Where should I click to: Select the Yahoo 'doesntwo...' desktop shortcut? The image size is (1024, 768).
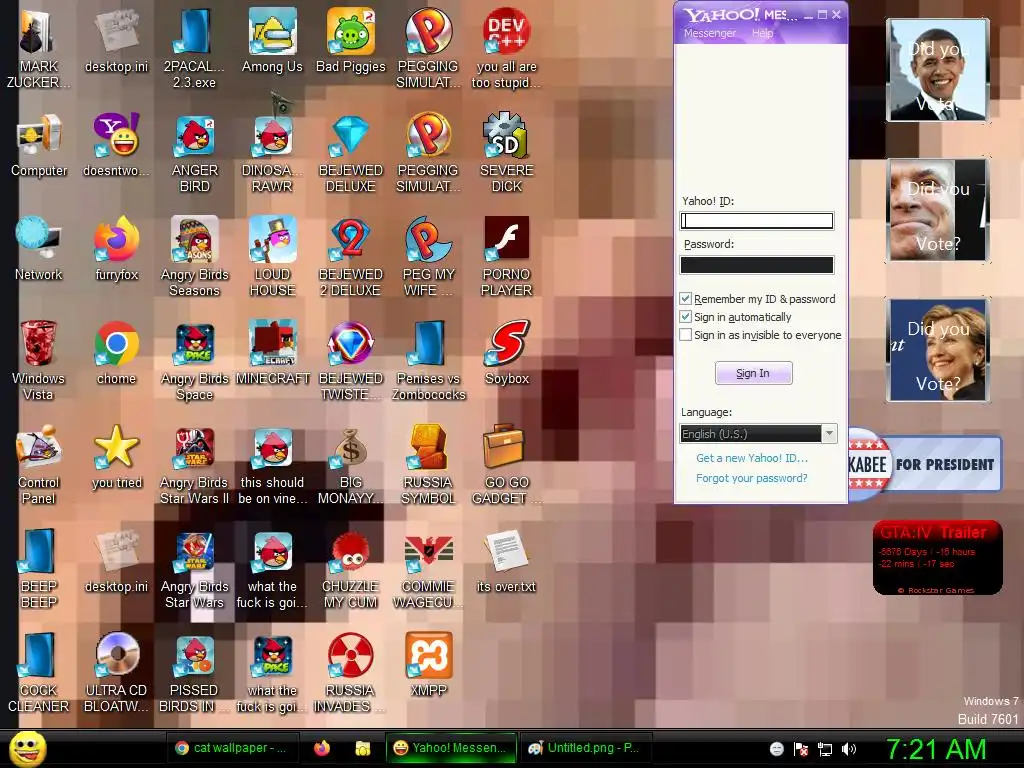(116, 145)
